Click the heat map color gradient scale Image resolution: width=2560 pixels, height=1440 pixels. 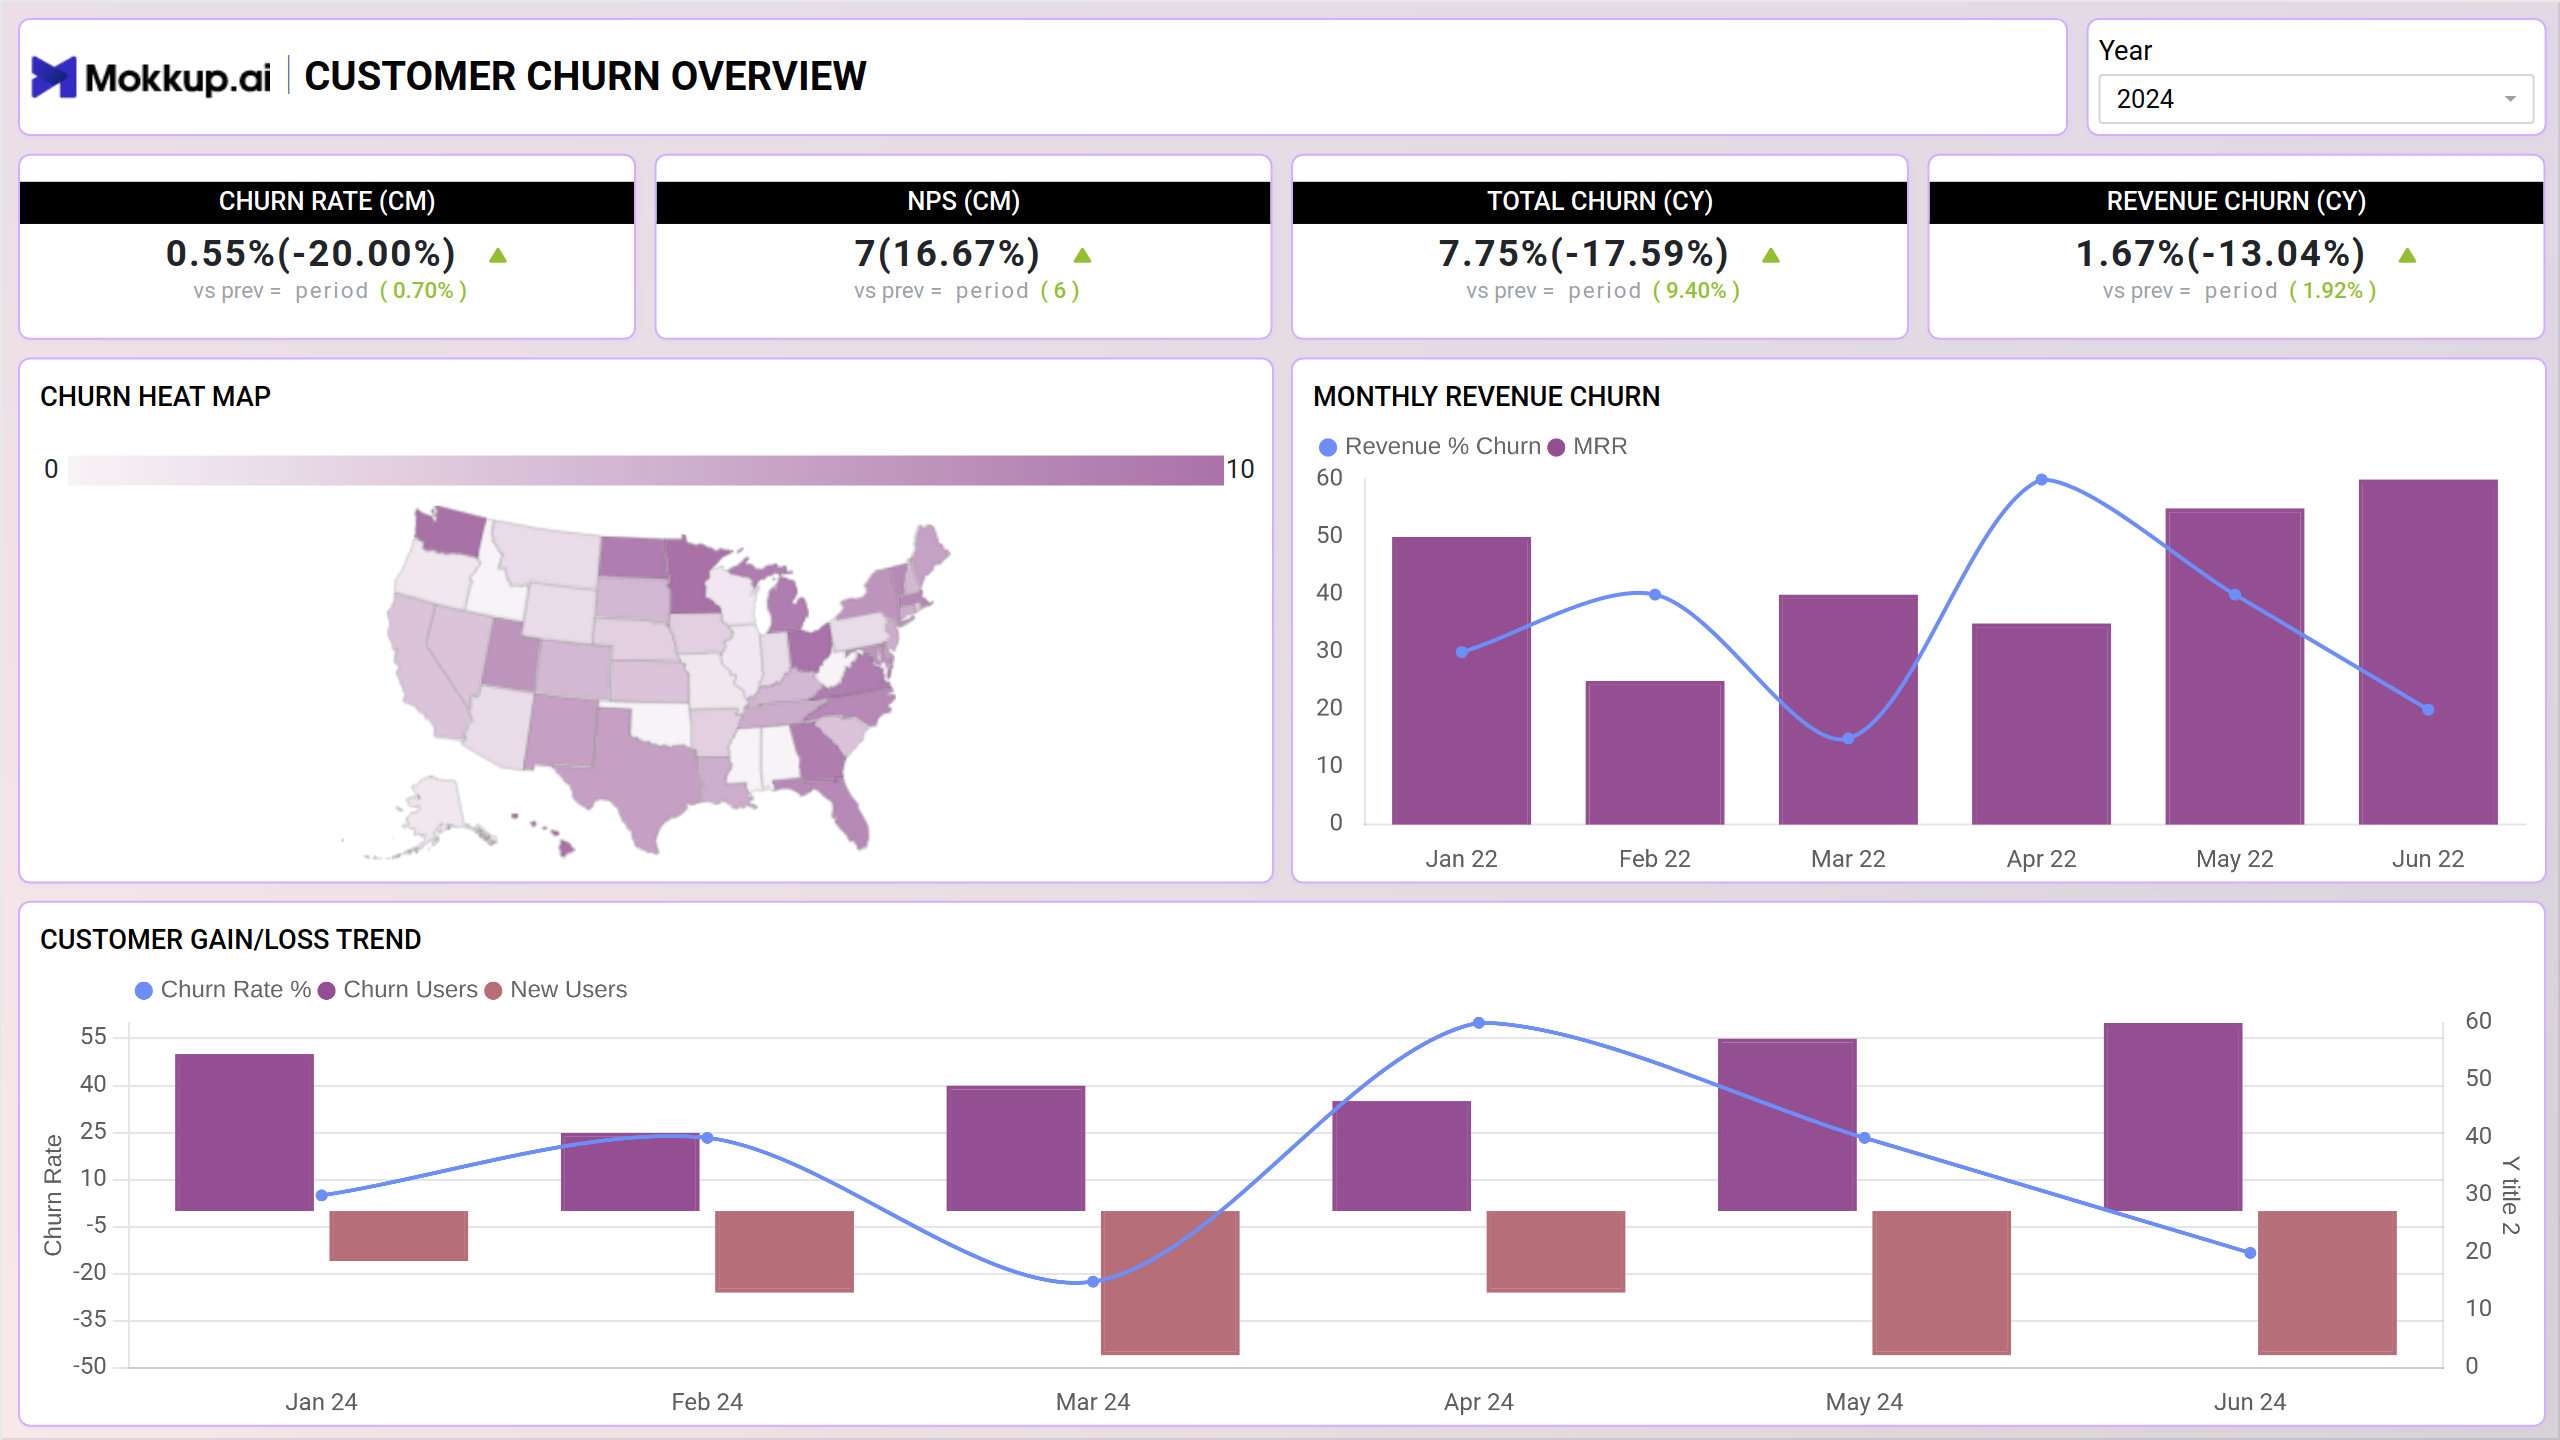646,470
